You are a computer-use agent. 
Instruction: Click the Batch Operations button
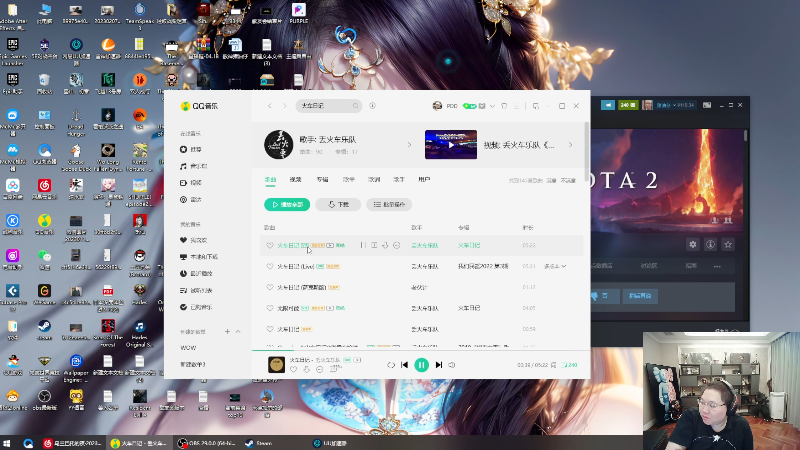389,205
